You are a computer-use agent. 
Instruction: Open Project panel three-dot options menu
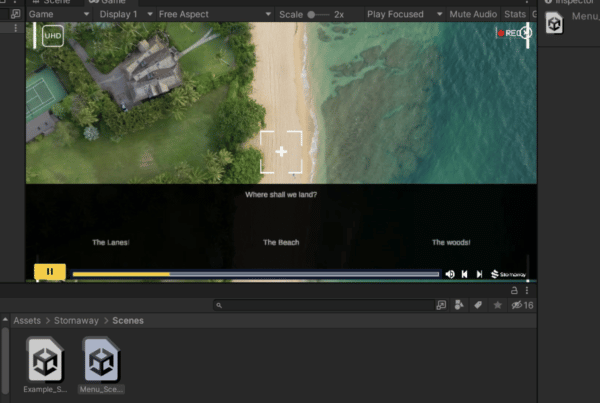click(527, 290)
